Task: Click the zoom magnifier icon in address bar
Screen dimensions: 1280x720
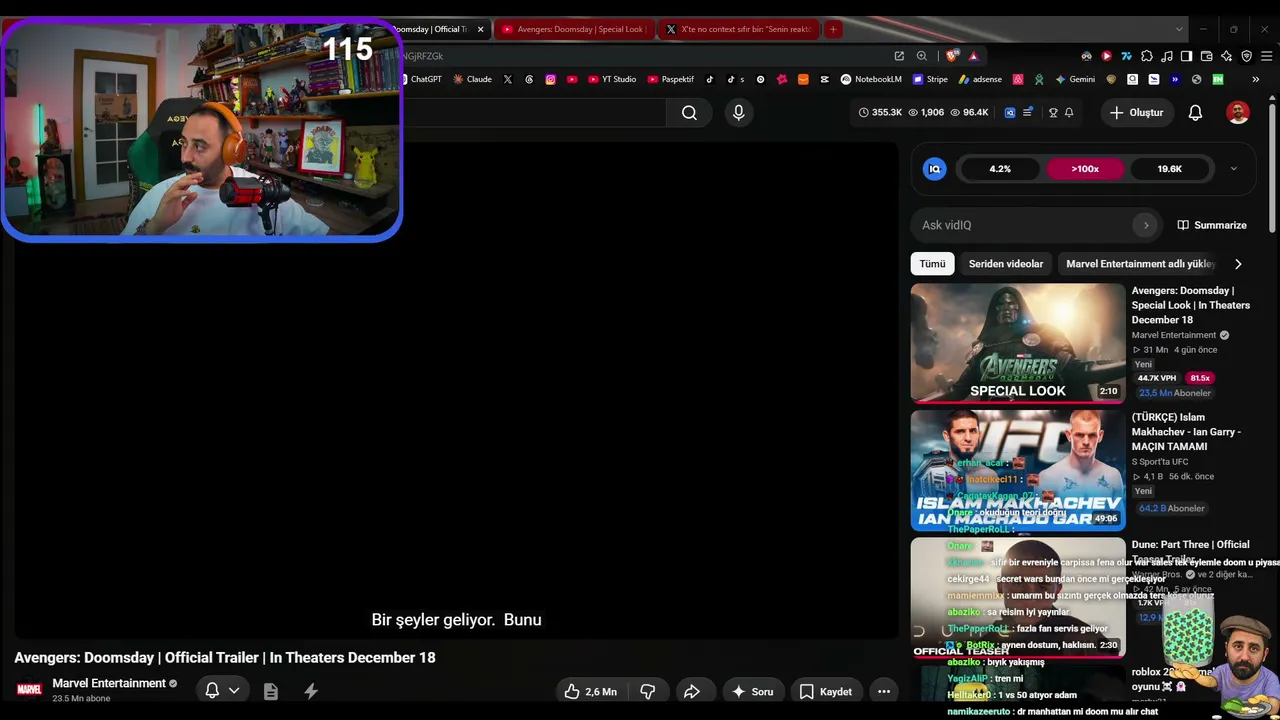Action: point(922,56)
